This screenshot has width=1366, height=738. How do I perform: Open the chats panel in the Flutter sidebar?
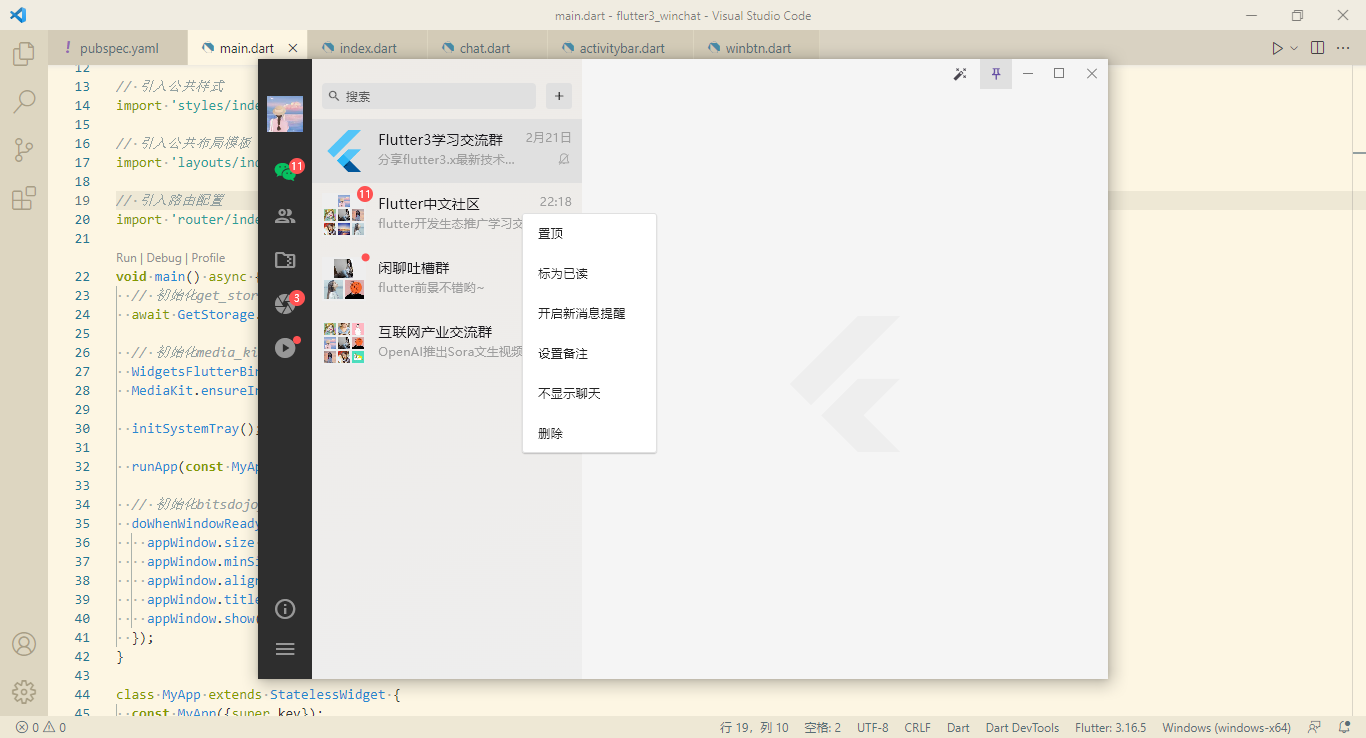pyautogui.click(x=285, y=170)
